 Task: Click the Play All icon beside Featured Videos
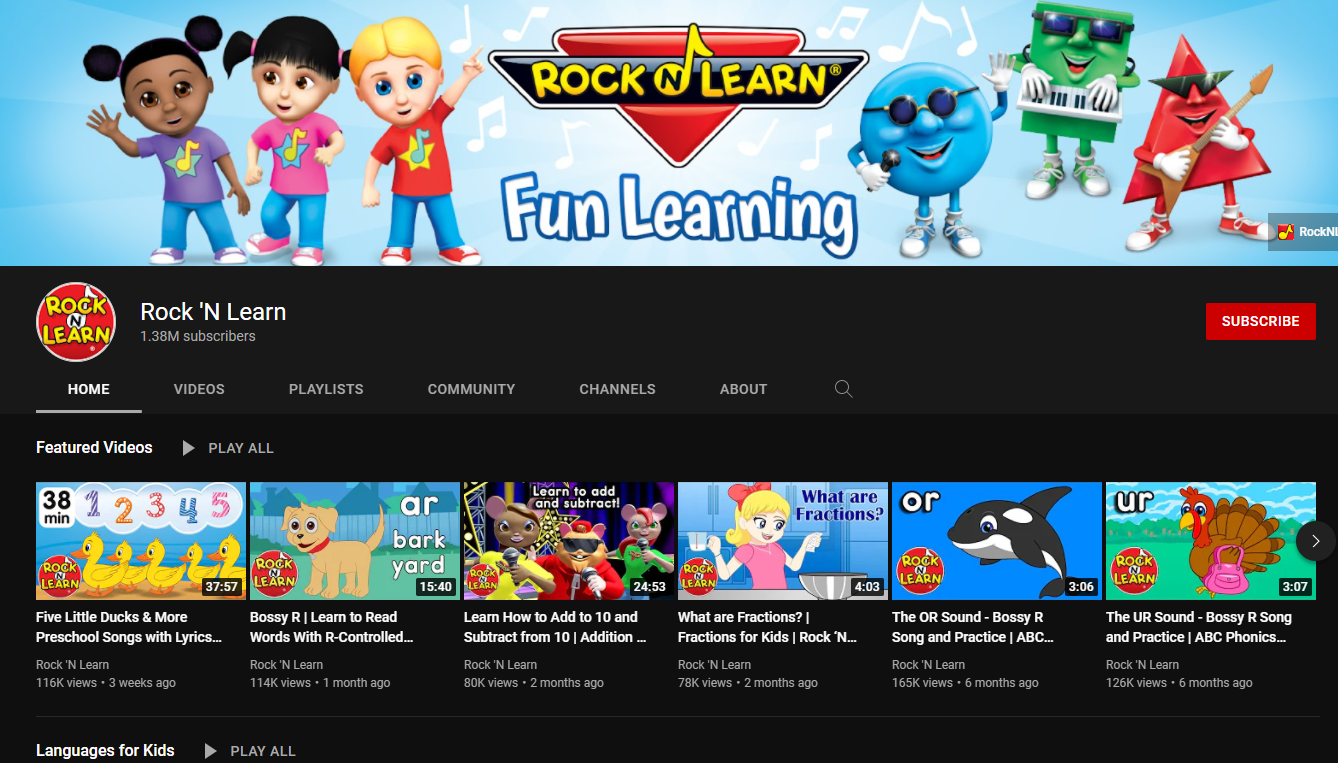188,447
